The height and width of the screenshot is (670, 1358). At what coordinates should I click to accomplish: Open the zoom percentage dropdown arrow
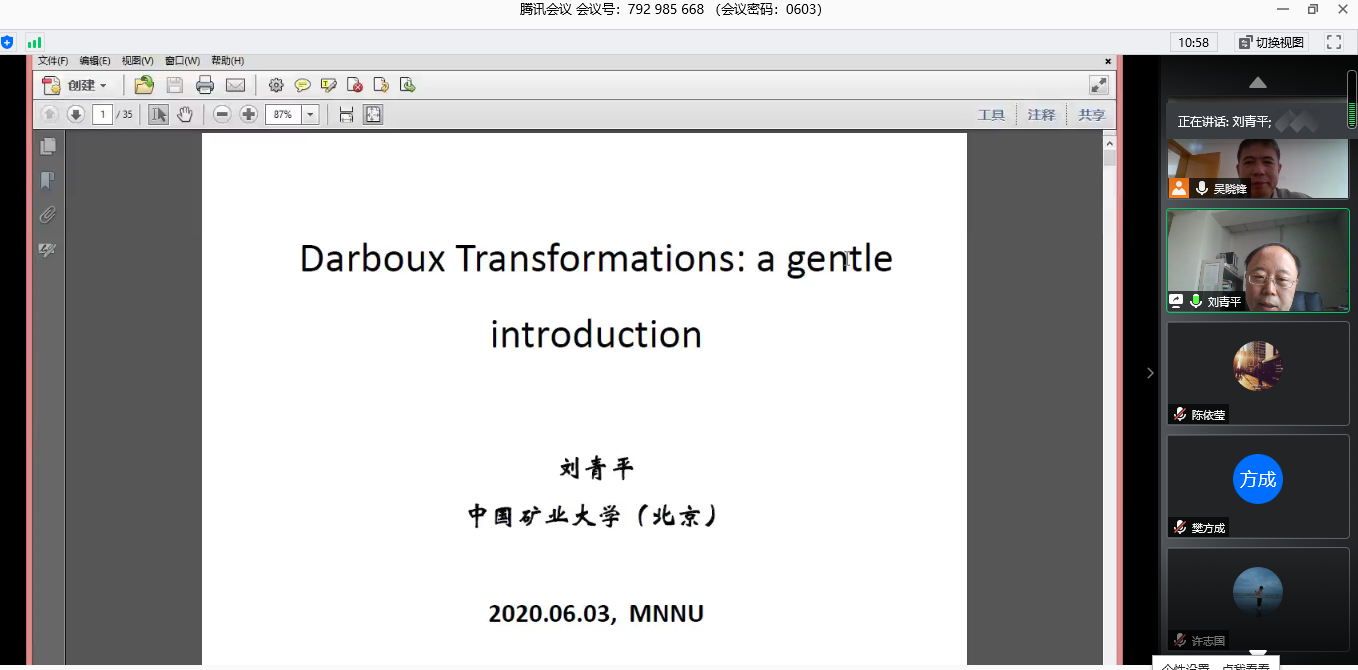(x=310, y=115)
